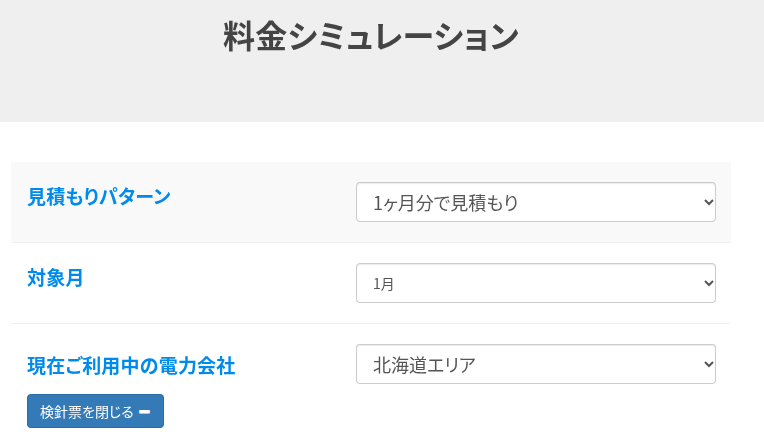Open the 対象月 month dropdown
Image resolution: width=764 pixels, height=434 pixels.
(535, 283)
